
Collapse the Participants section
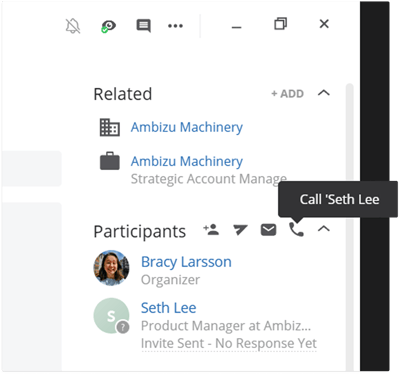pos(324,229)
